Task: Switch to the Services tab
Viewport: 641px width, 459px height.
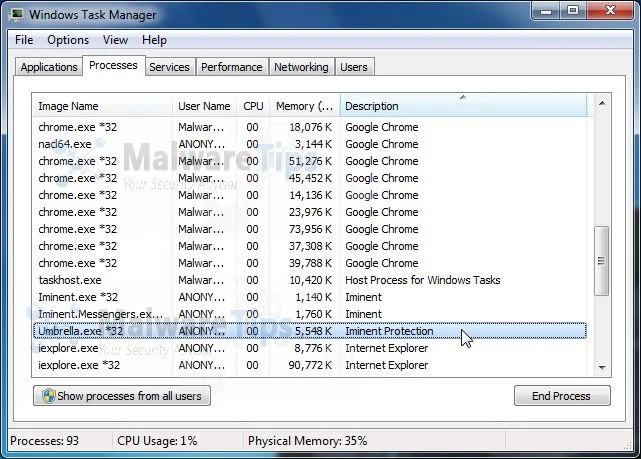Action: click(169, 67)
